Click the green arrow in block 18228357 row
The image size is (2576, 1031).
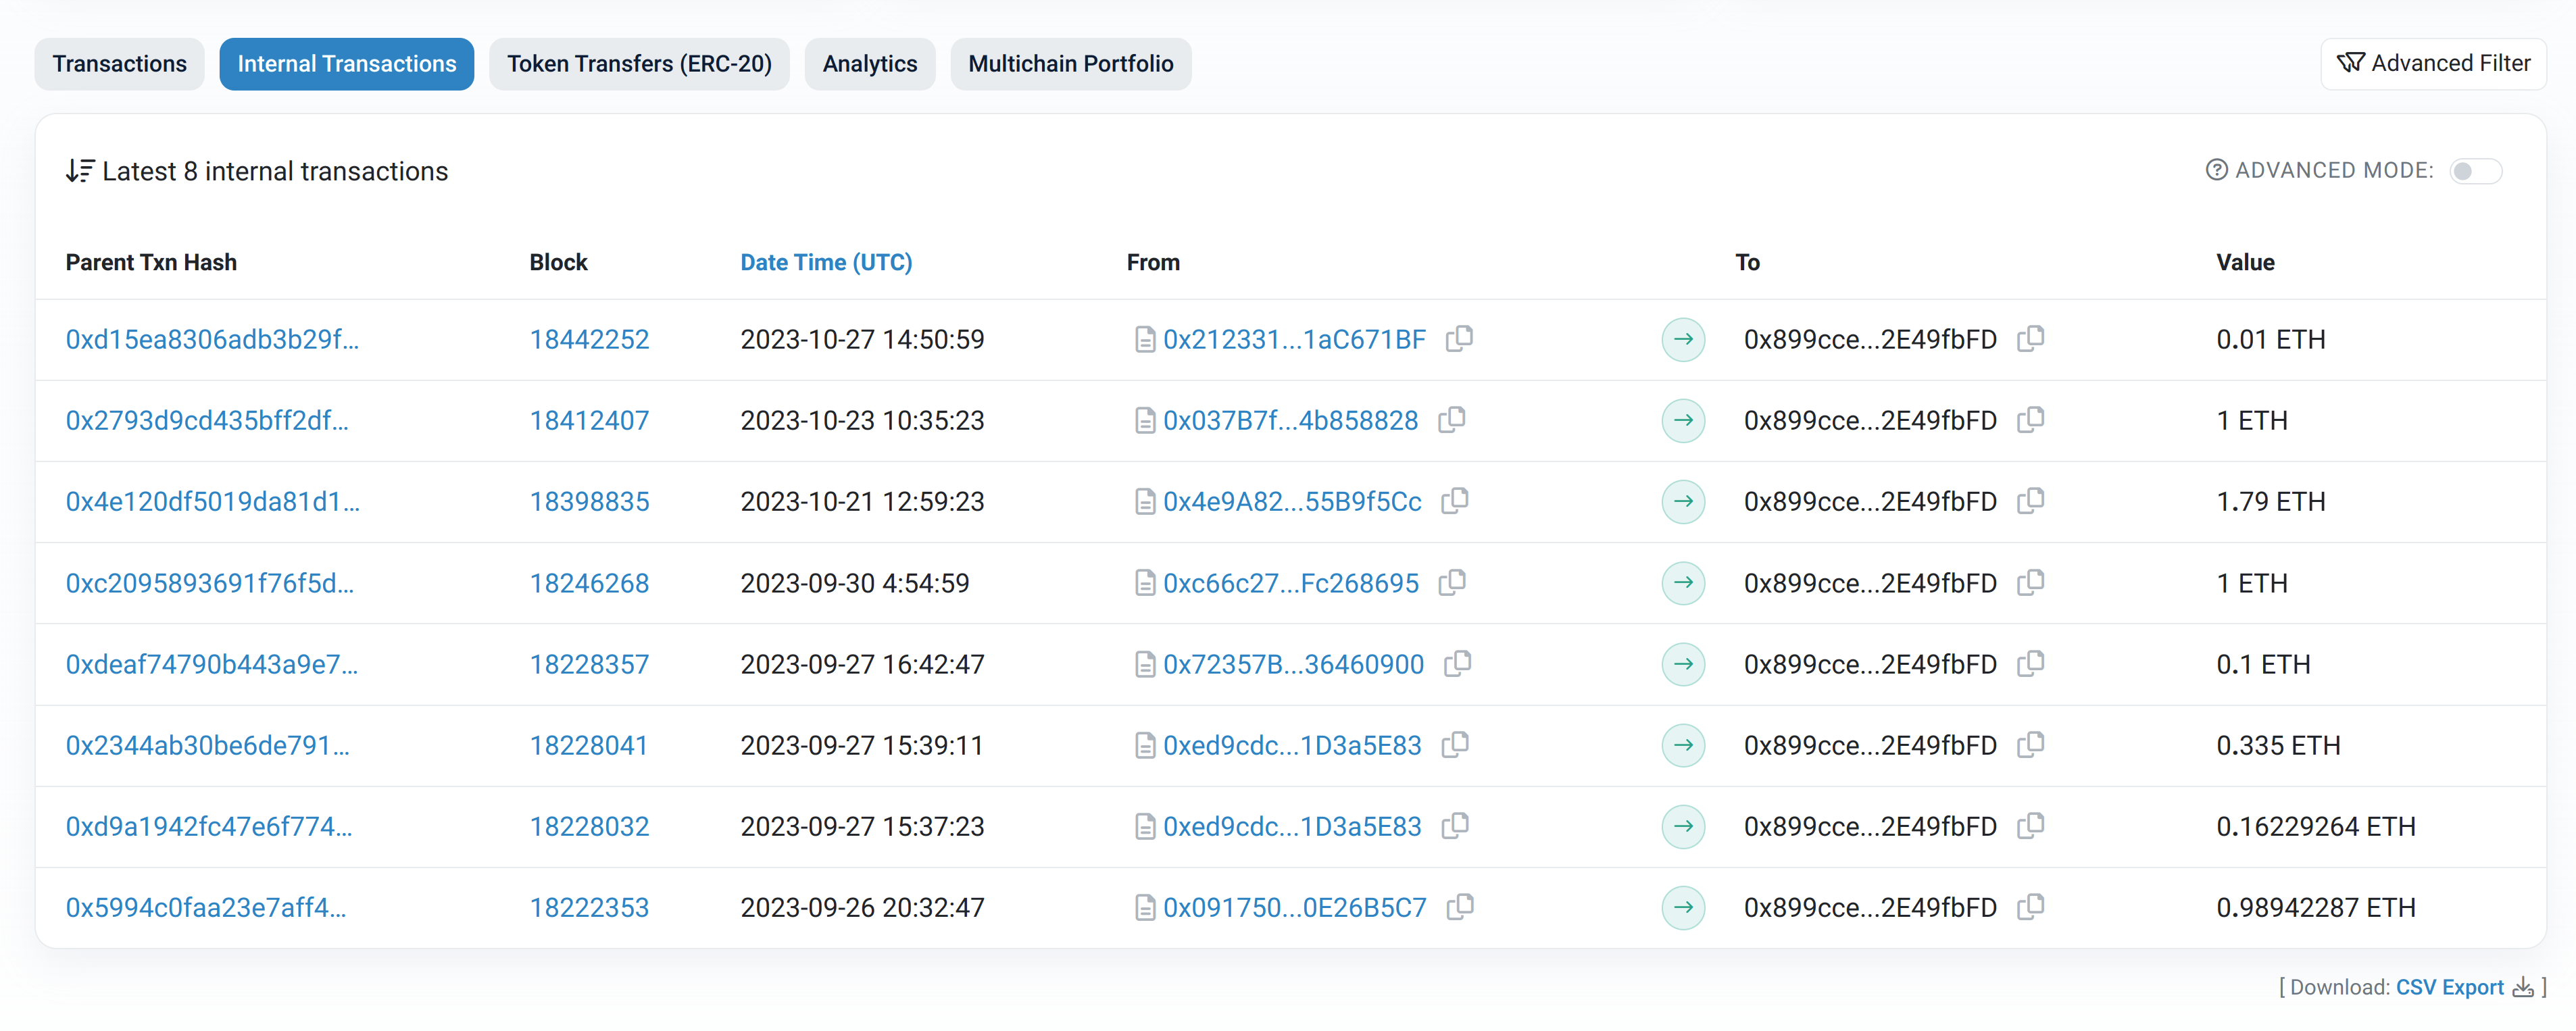coord(1683,664)
